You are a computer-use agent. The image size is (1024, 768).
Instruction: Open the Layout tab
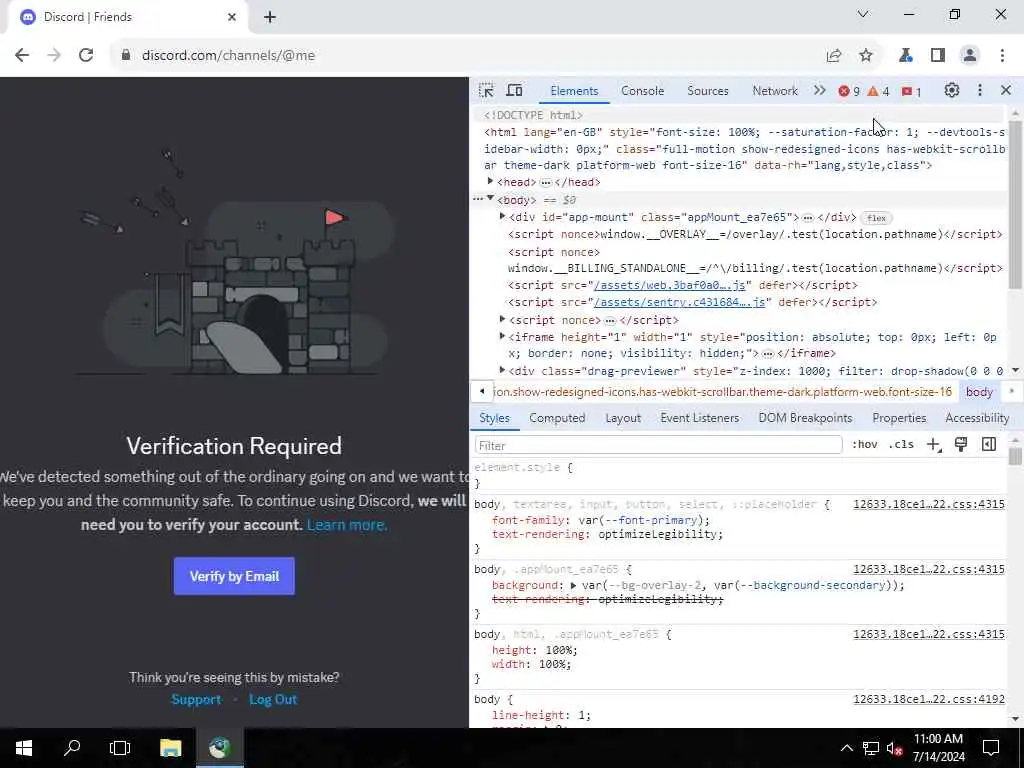(623, 418)
